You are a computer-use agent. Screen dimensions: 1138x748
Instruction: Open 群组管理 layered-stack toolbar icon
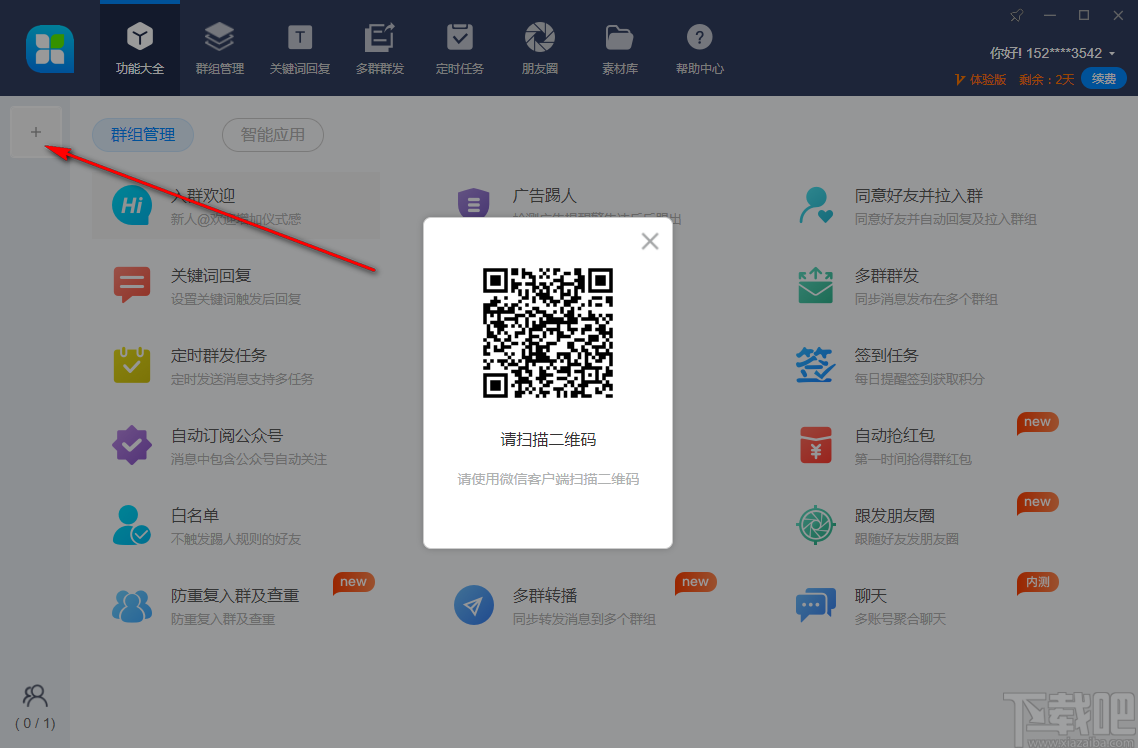(219, 36)
